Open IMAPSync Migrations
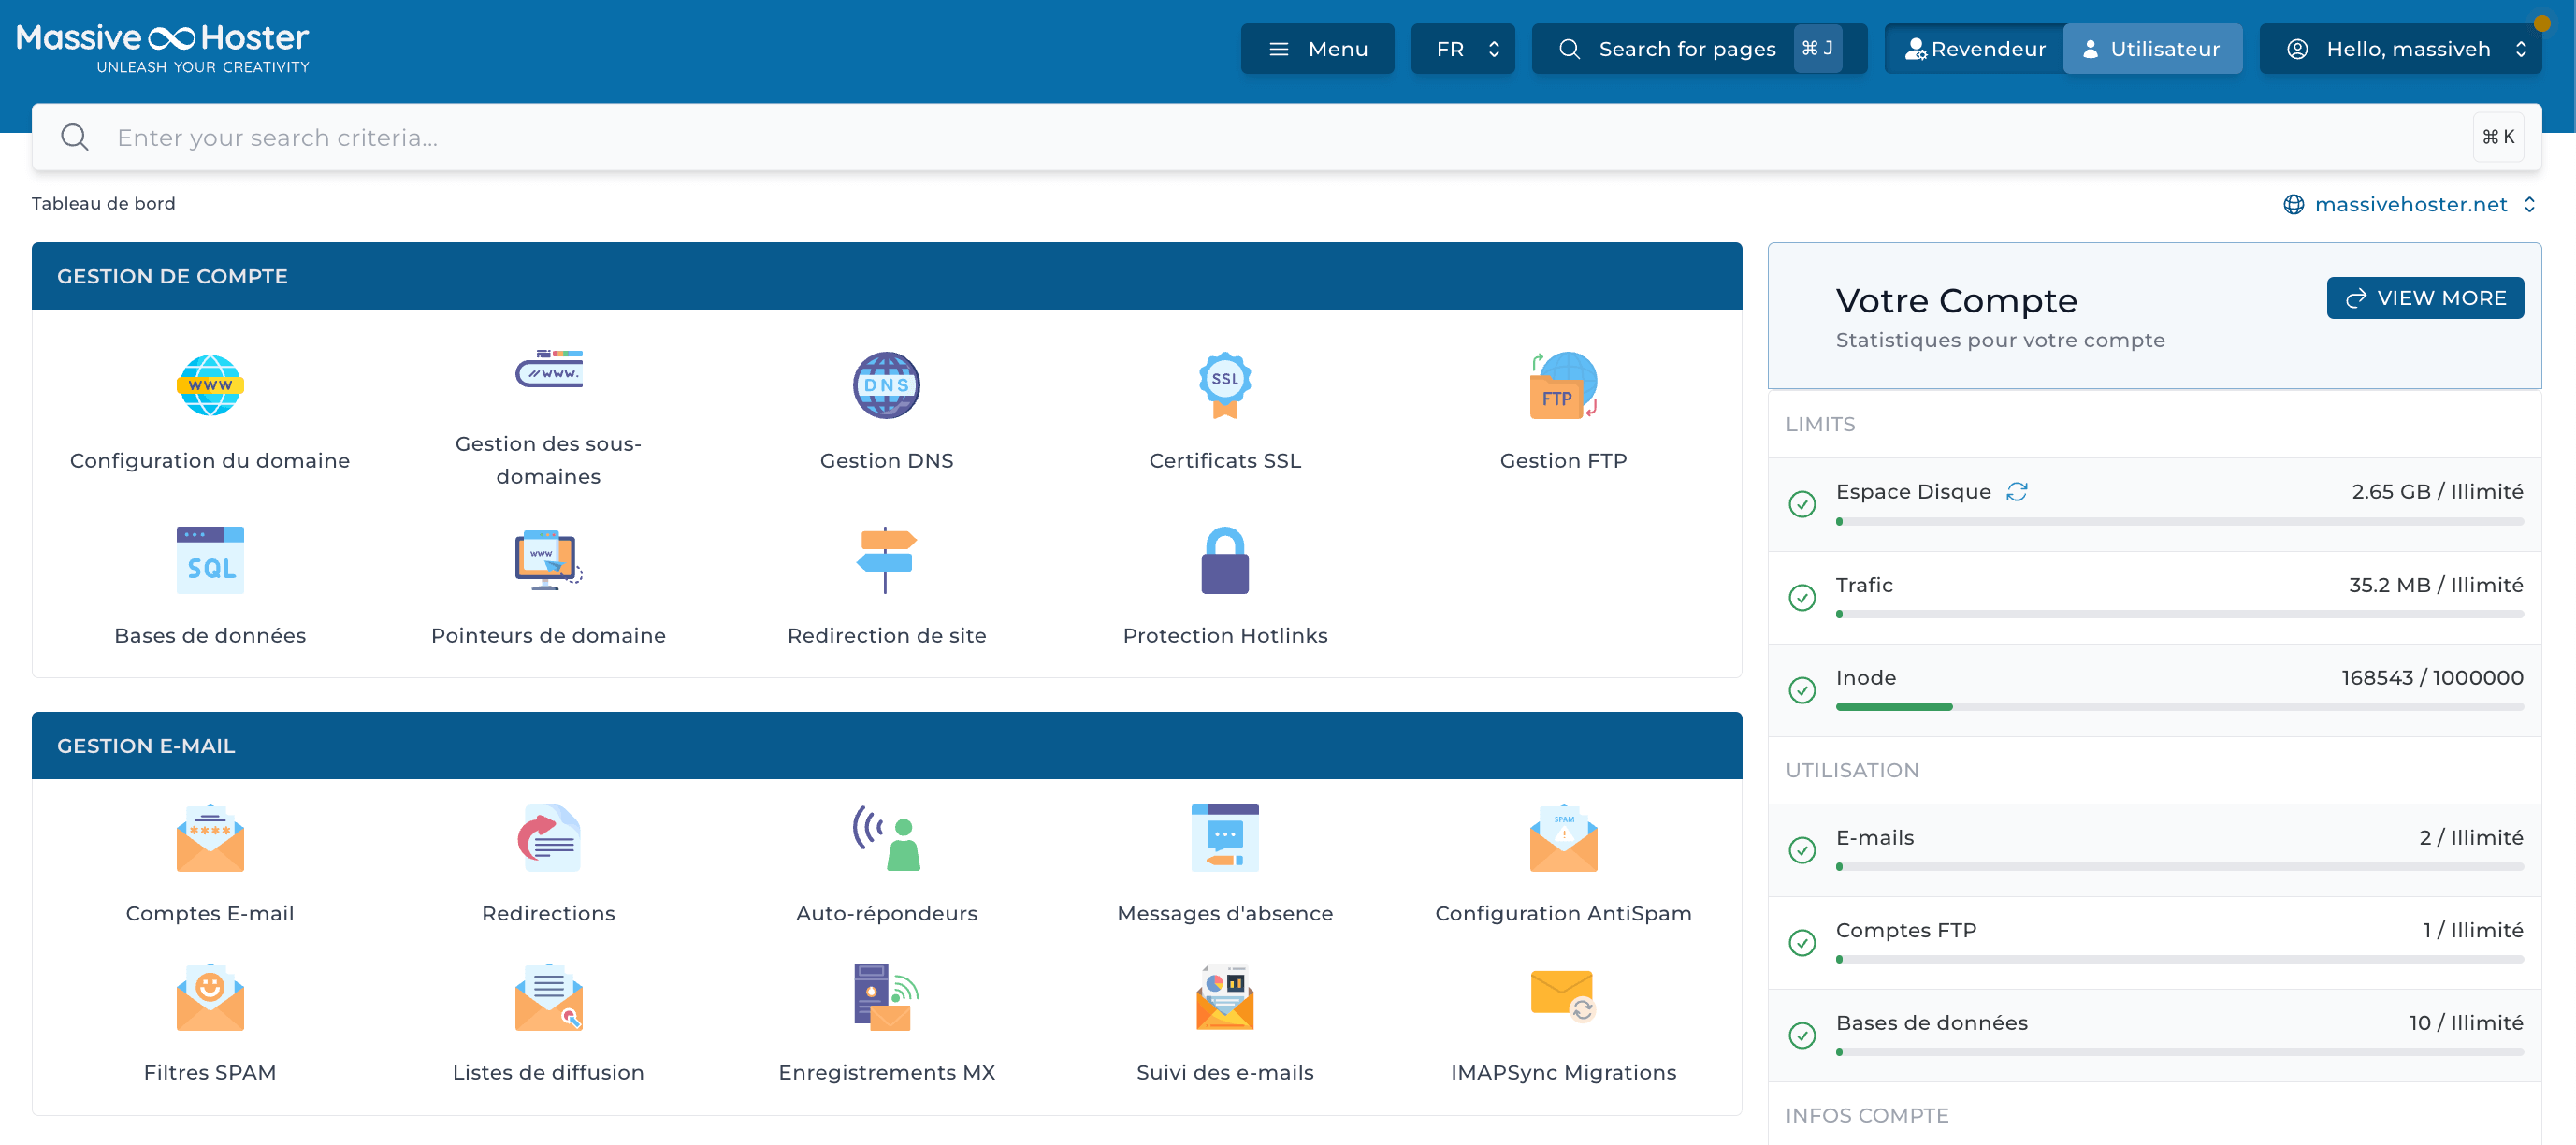The width and height of the screenshot is (2576, 1145). (1562, 1025)
